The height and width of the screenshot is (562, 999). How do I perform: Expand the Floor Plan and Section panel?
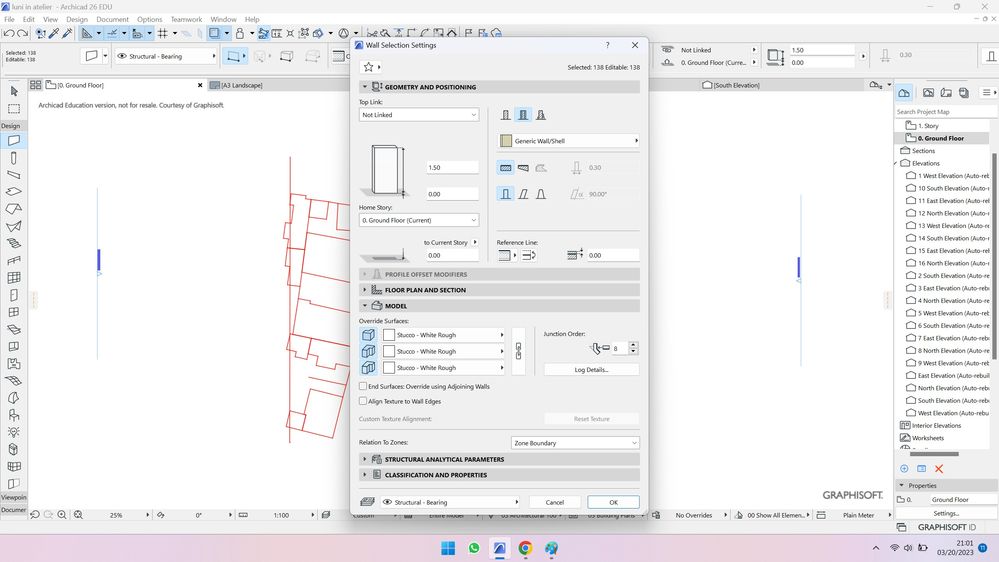coord(425,290)
